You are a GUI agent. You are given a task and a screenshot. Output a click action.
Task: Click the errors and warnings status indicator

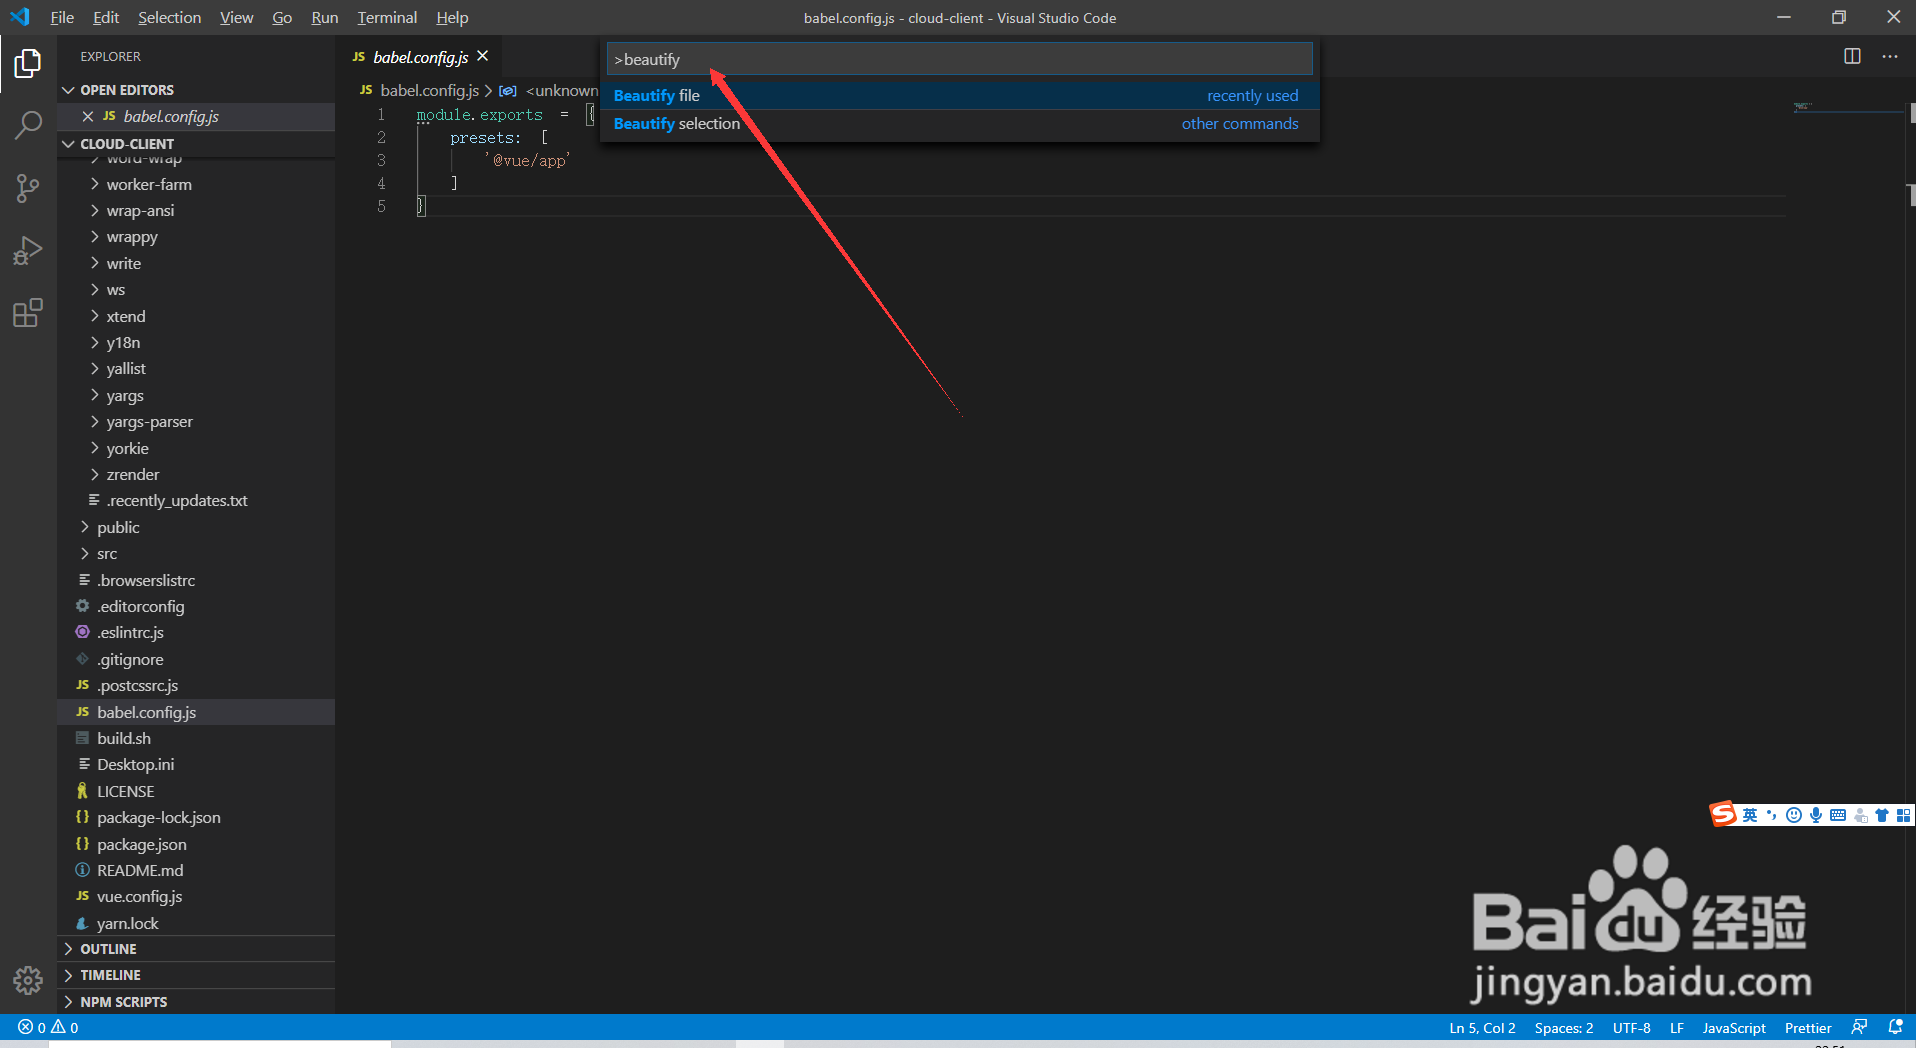click(48, 1027)
